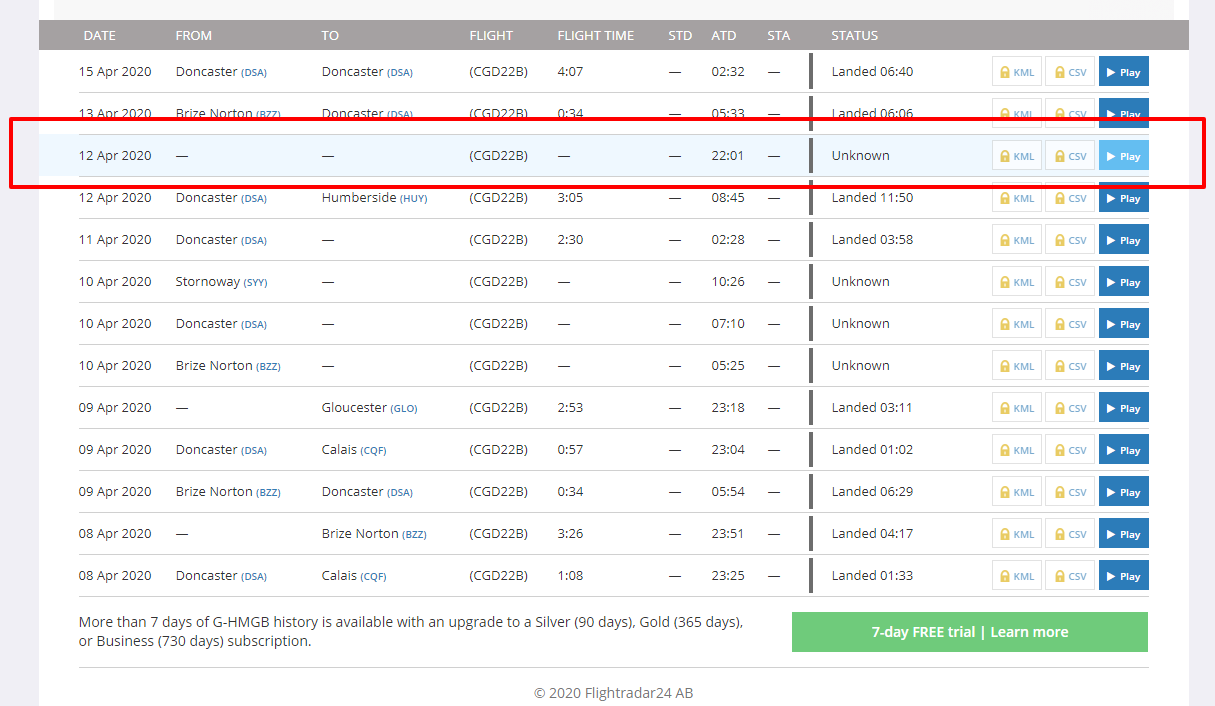Open the 7-day FREE trial Learn more button
Image resolution: width=1215 pixels, height=706 pixels.
coord(970,632)
